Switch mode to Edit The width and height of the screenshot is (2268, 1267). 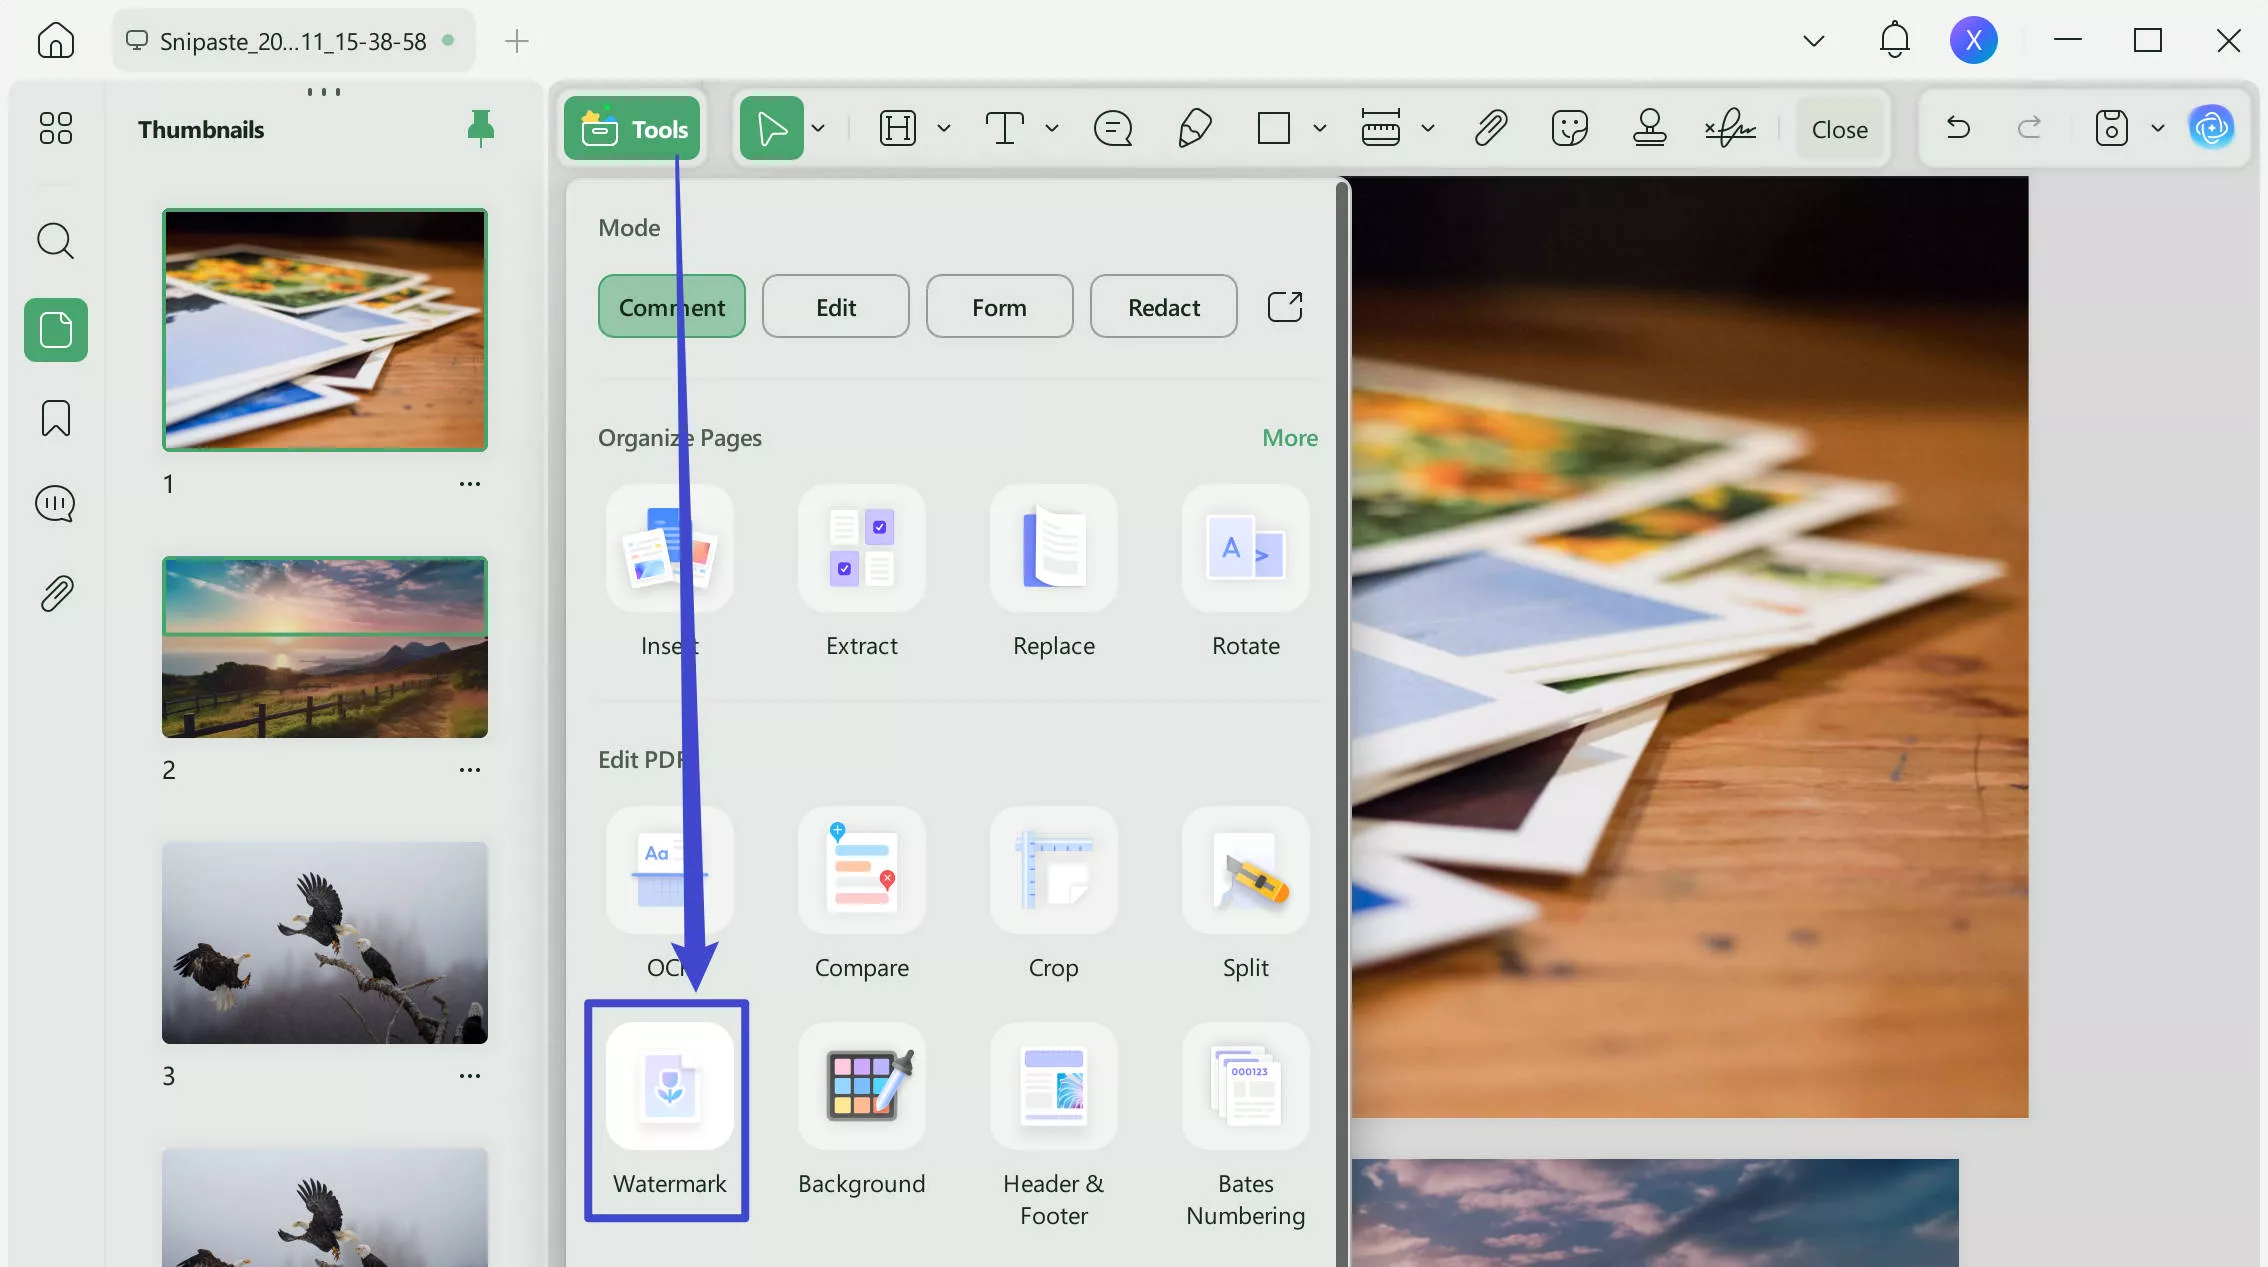pyautogui.click(x=835, y=307)
